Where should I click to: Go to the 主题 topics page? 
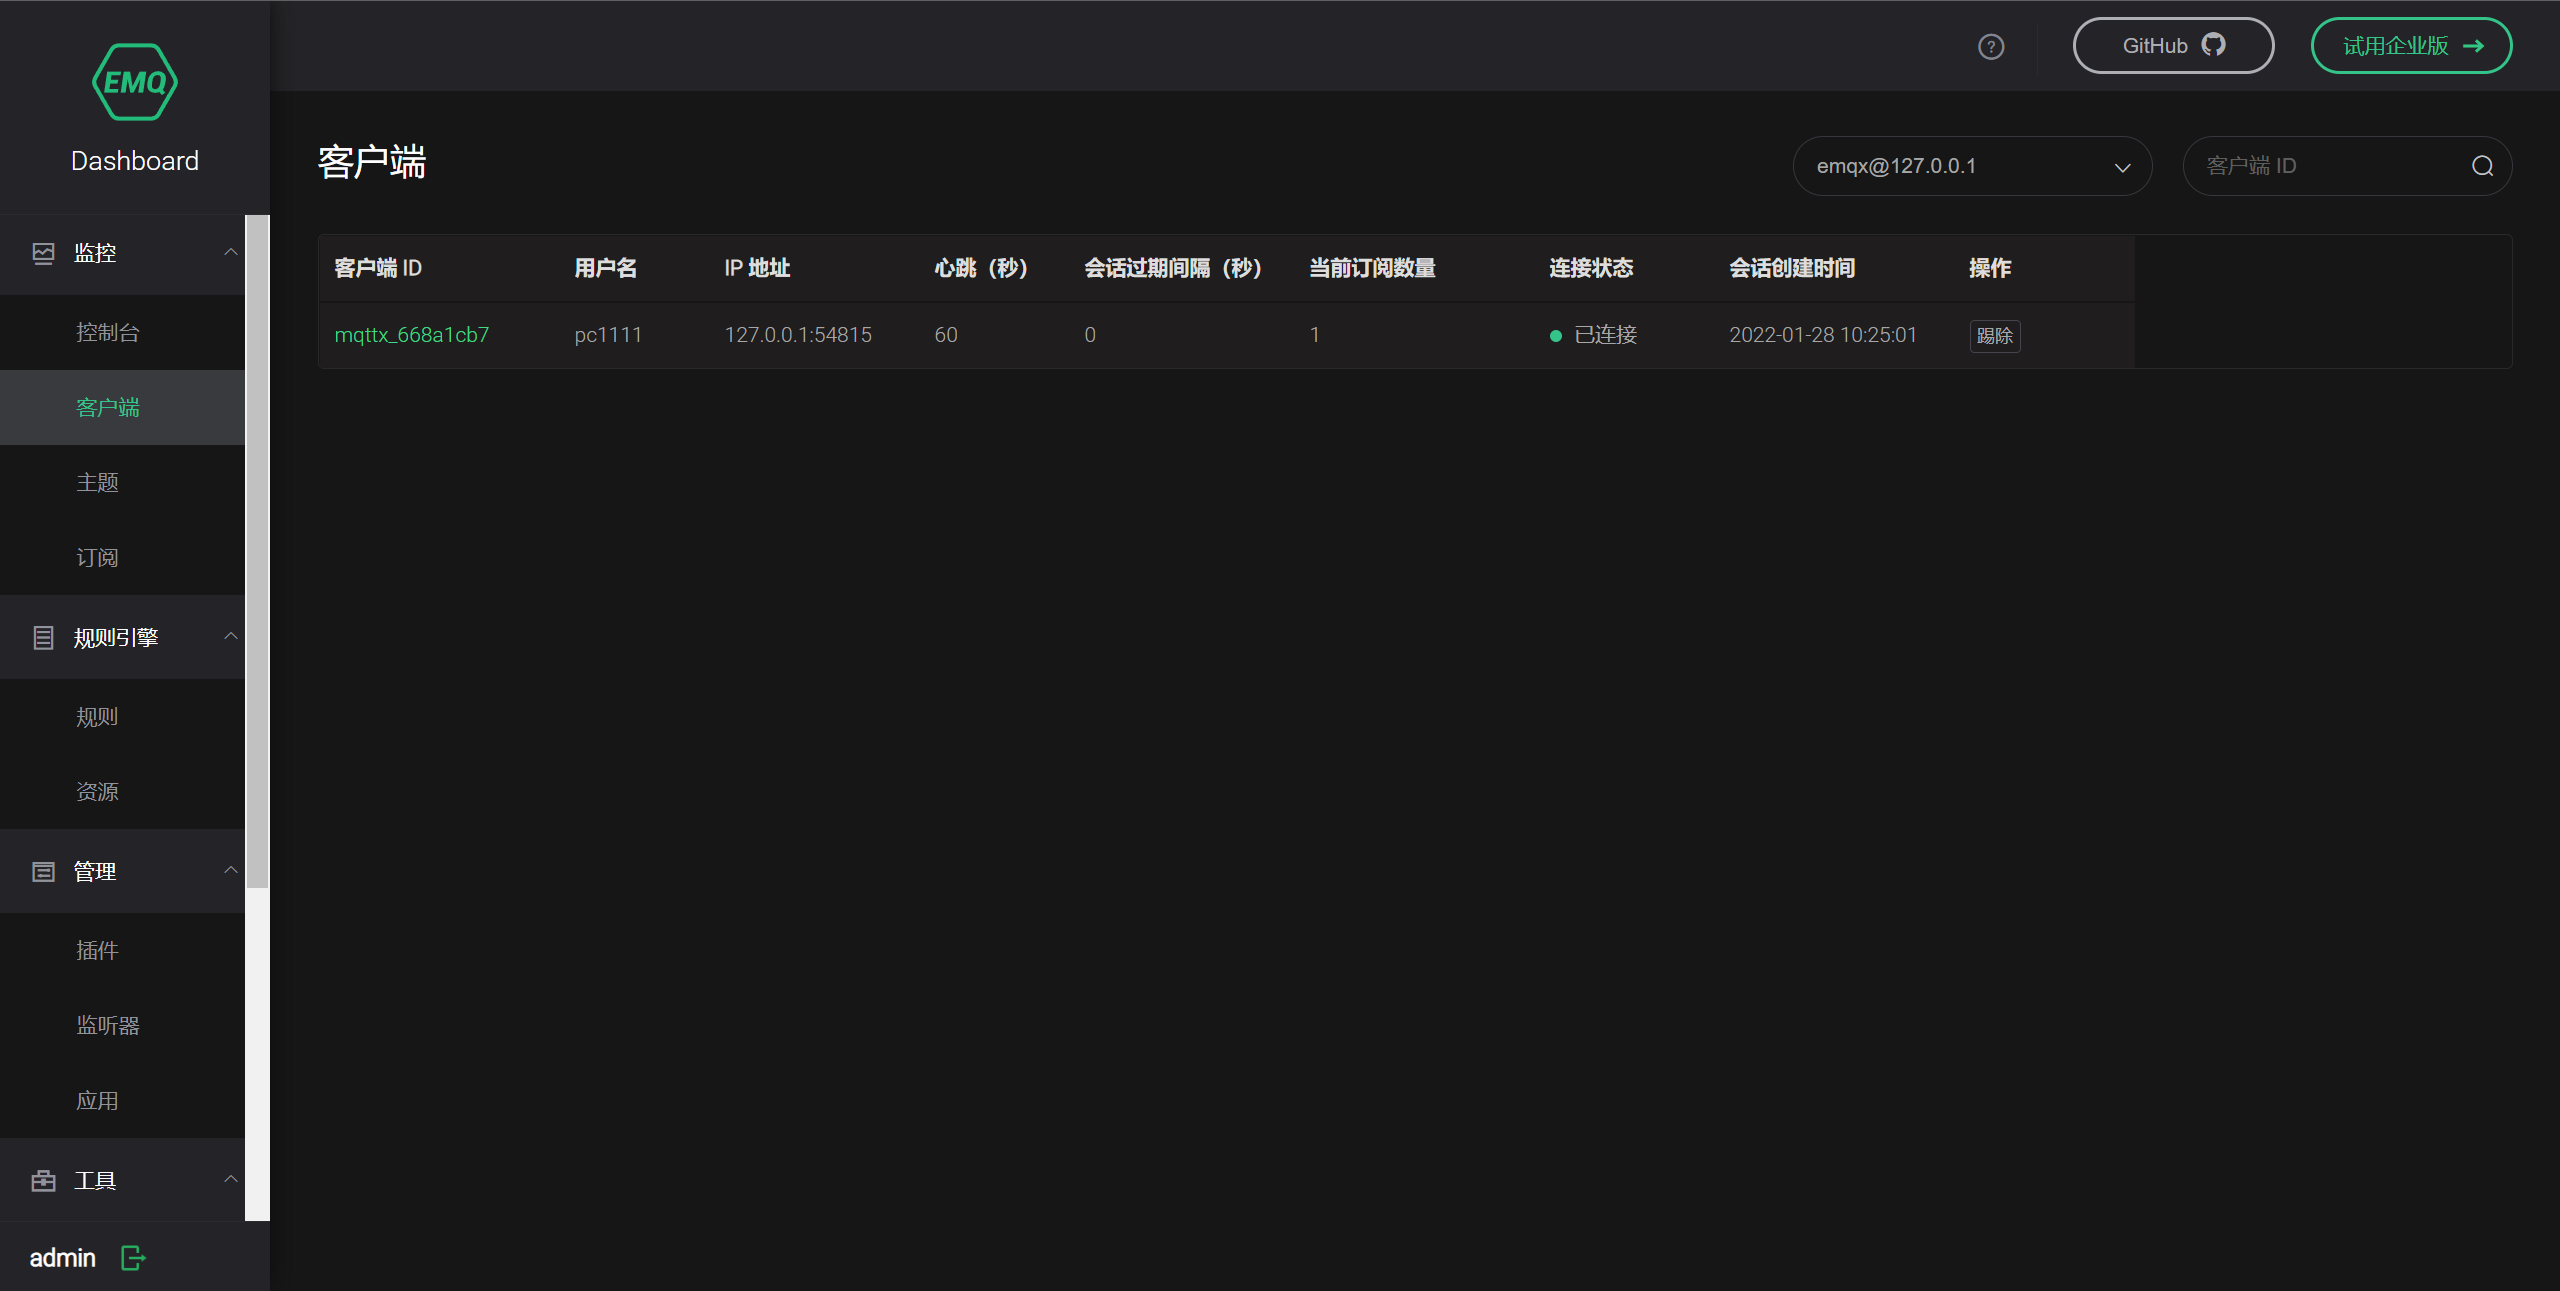tap(98, 483)
